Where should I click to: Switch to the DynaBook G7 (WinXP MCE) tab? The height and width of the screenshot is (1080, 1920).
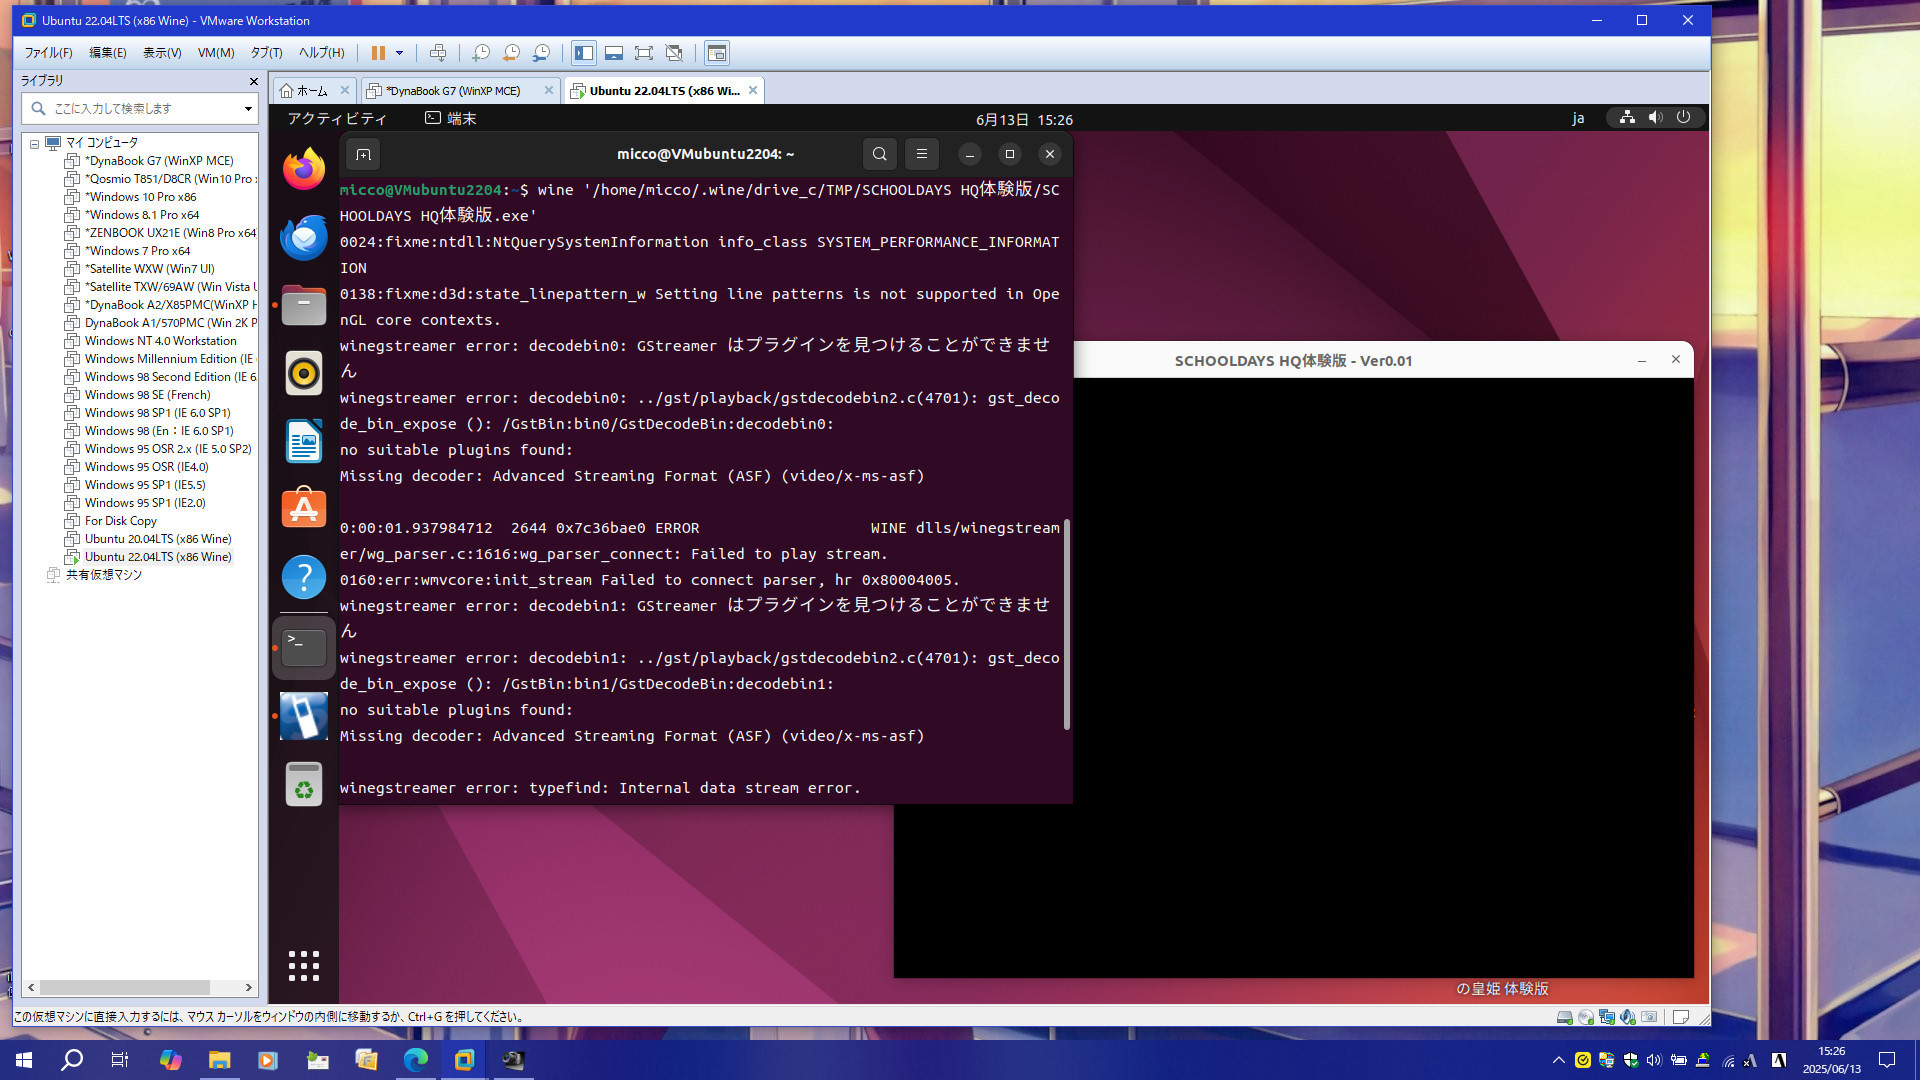click(x=452, y=90)
